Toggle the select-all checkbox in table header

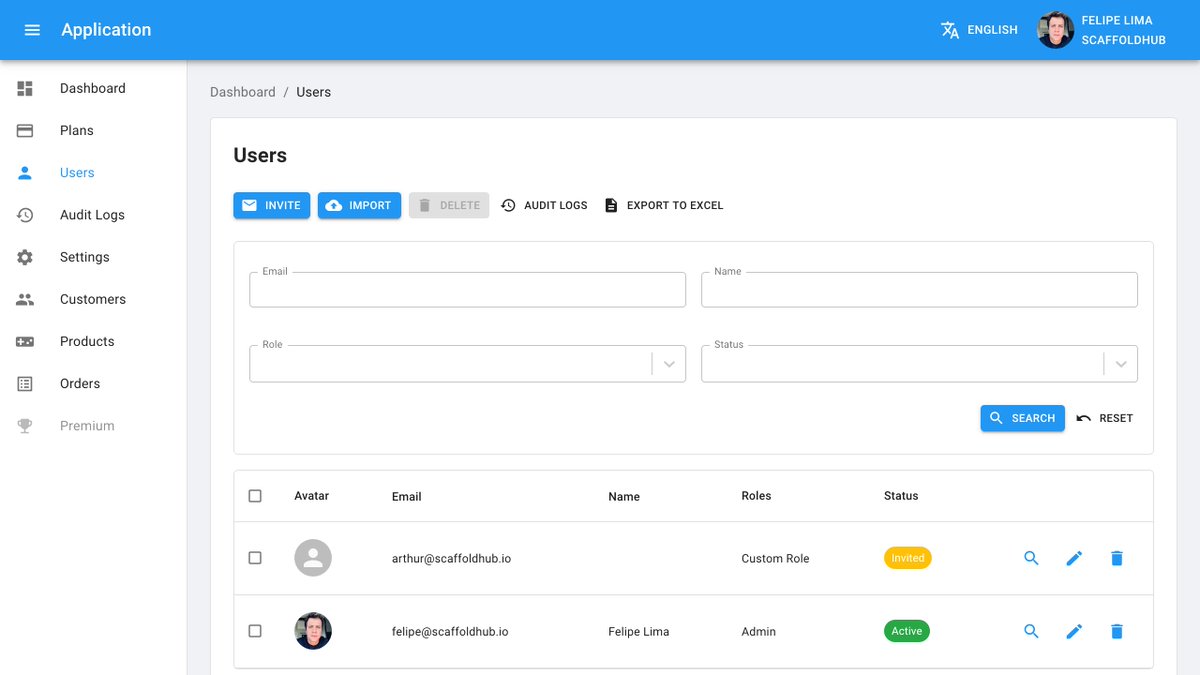255,496
